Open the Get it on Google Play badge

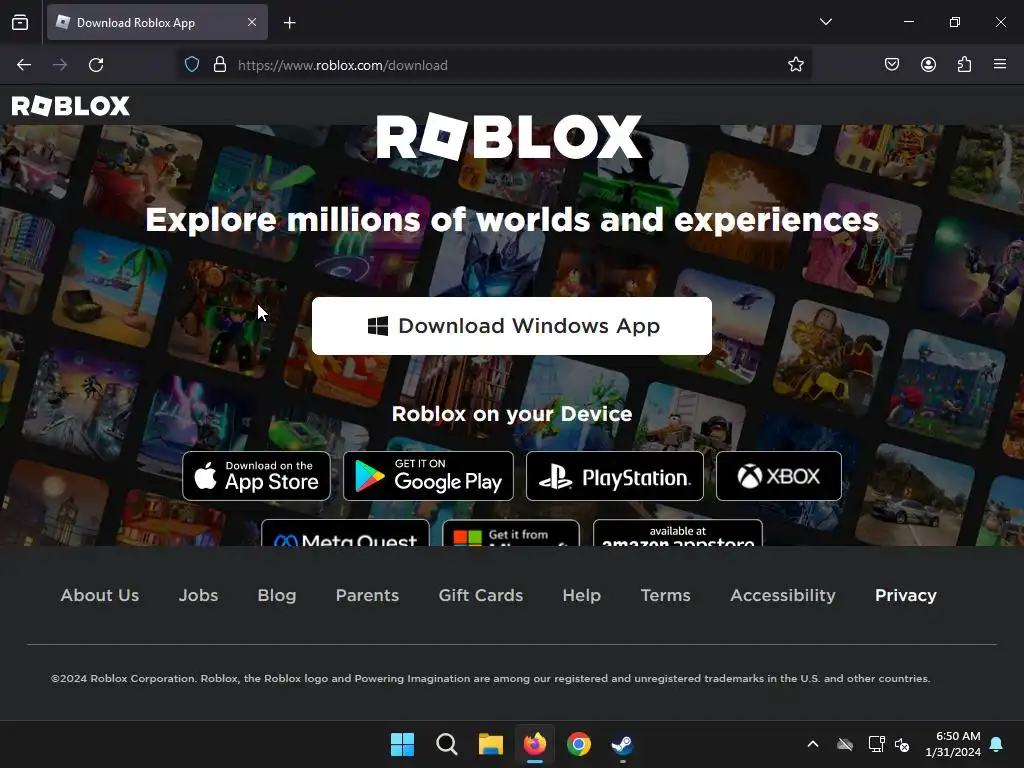428,476
